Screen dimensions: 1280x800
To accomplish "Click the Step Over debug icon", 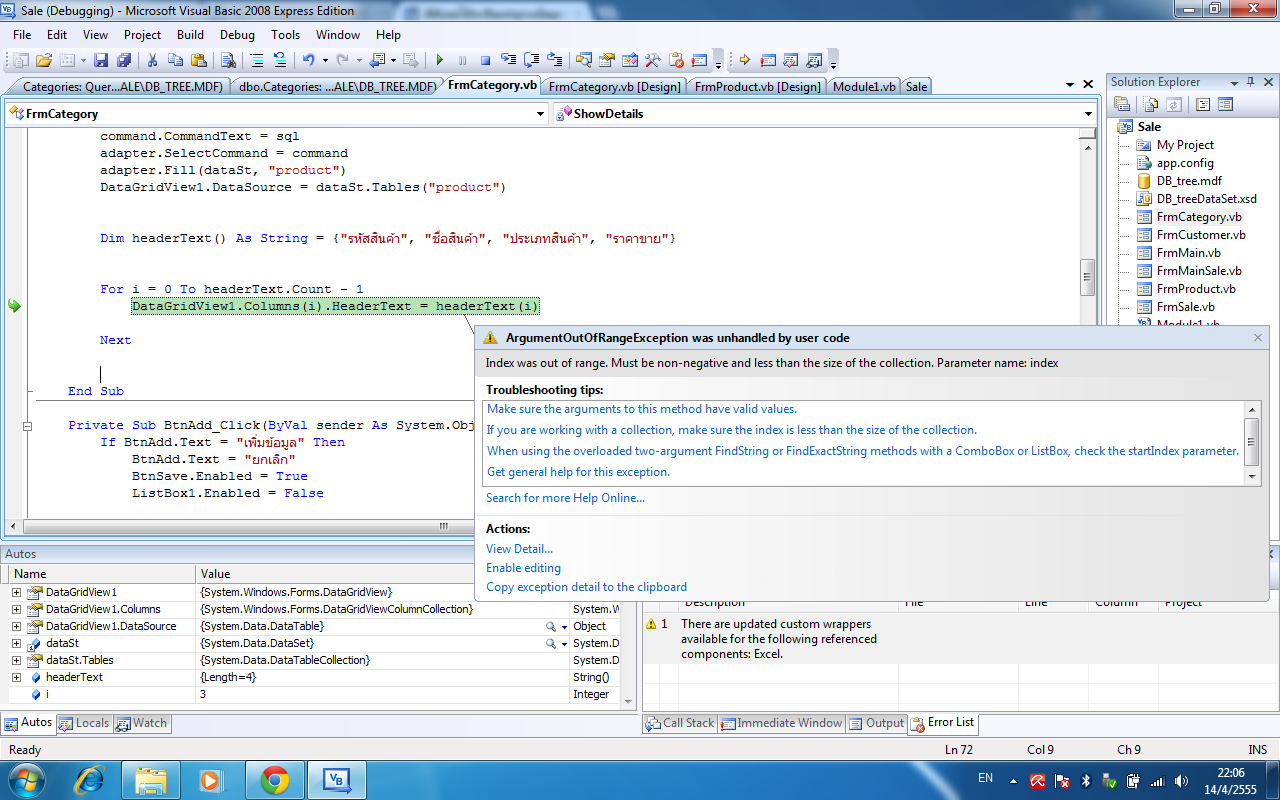I will pos(532,60).
